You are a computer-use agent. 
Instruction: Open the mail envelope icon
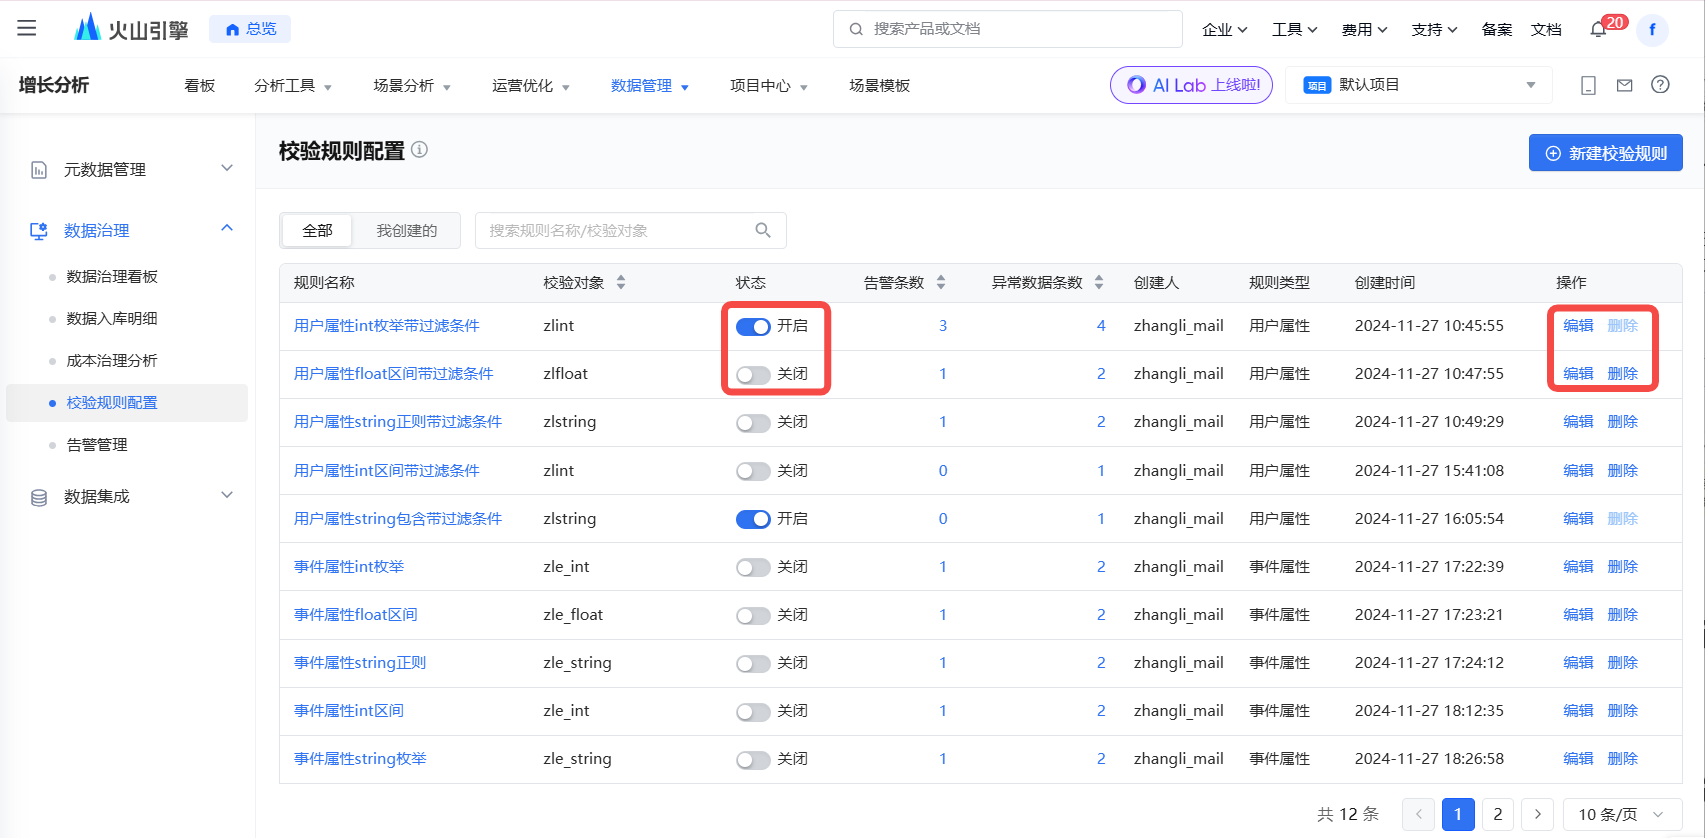point(1624,85)
